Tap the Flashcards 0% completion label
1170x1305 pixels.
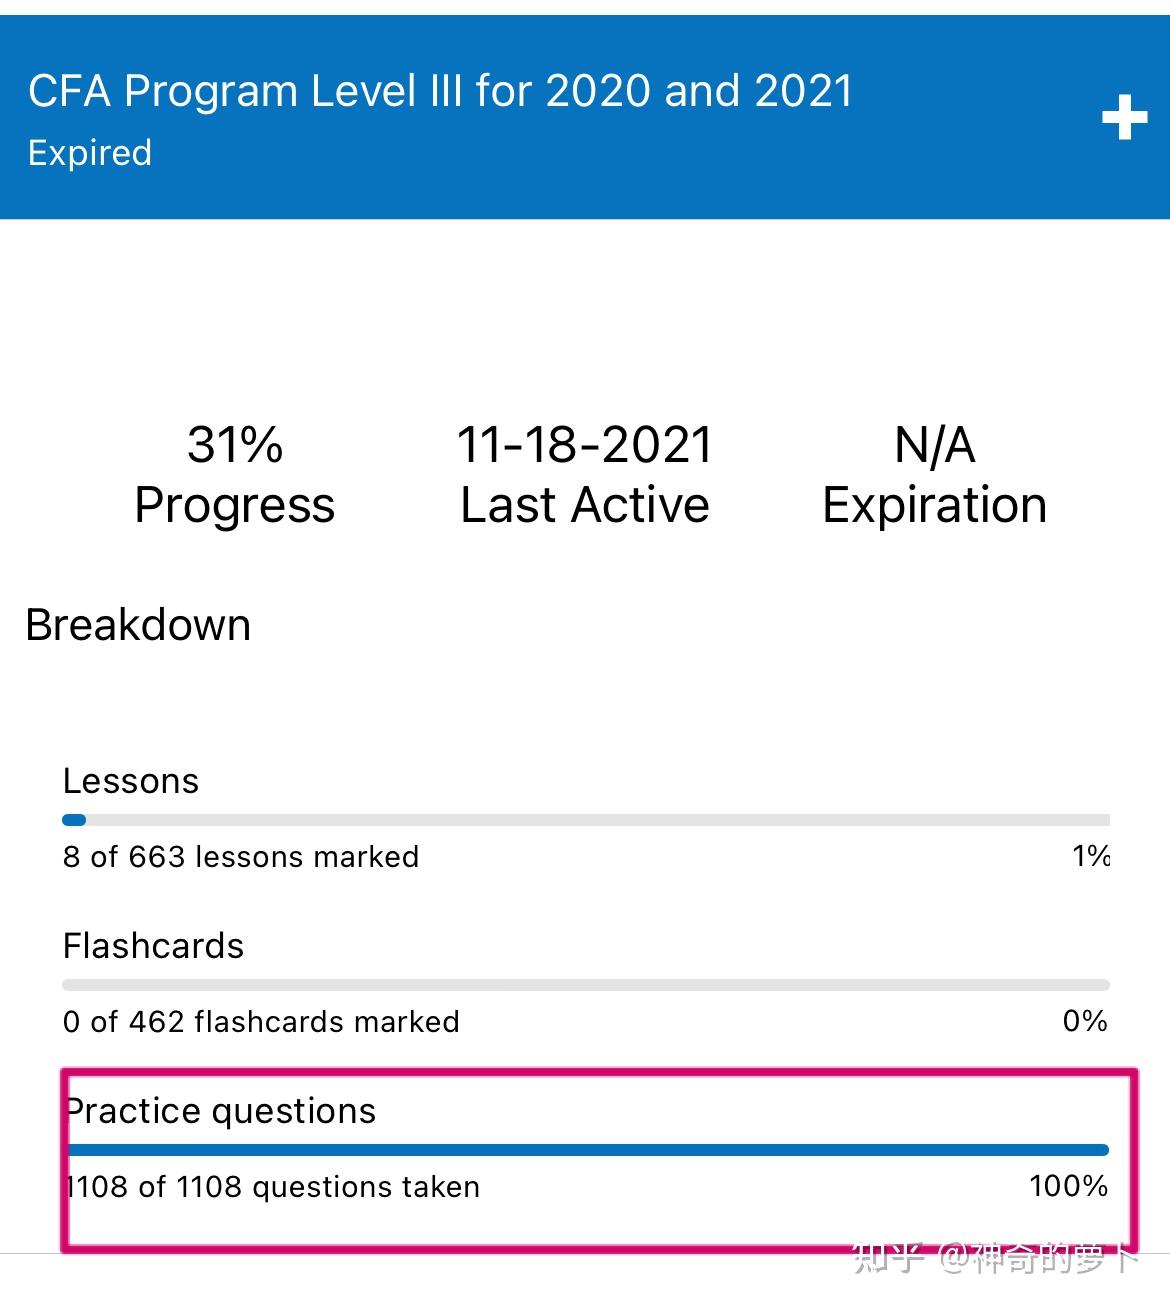coord(1083,1021)
